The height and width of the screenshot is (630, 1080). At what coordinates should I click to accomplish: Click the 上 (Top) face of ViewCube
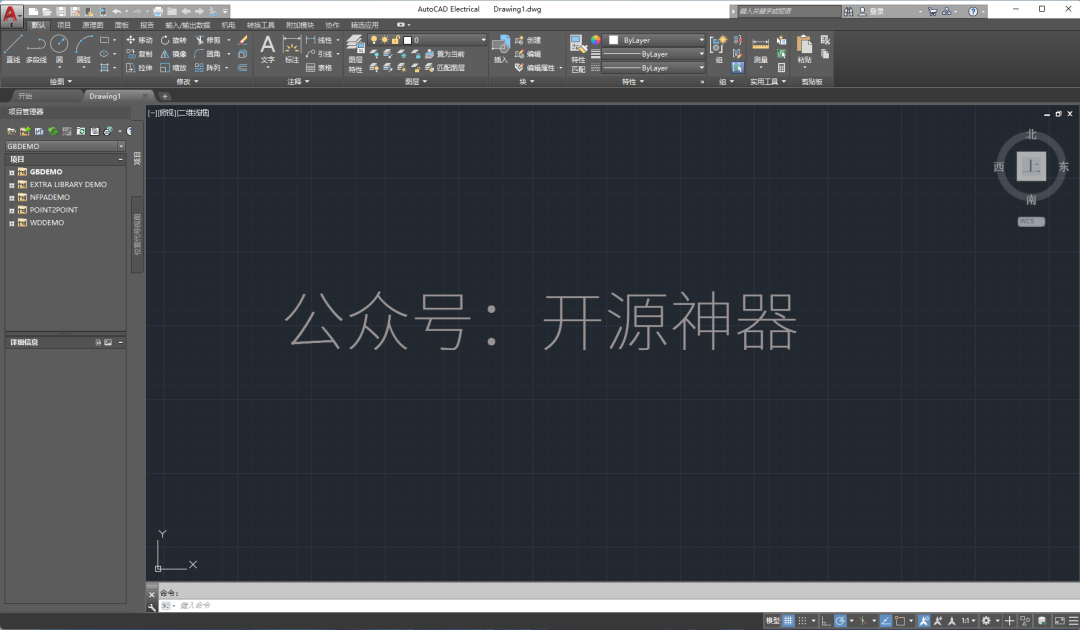pos(1031,166)
